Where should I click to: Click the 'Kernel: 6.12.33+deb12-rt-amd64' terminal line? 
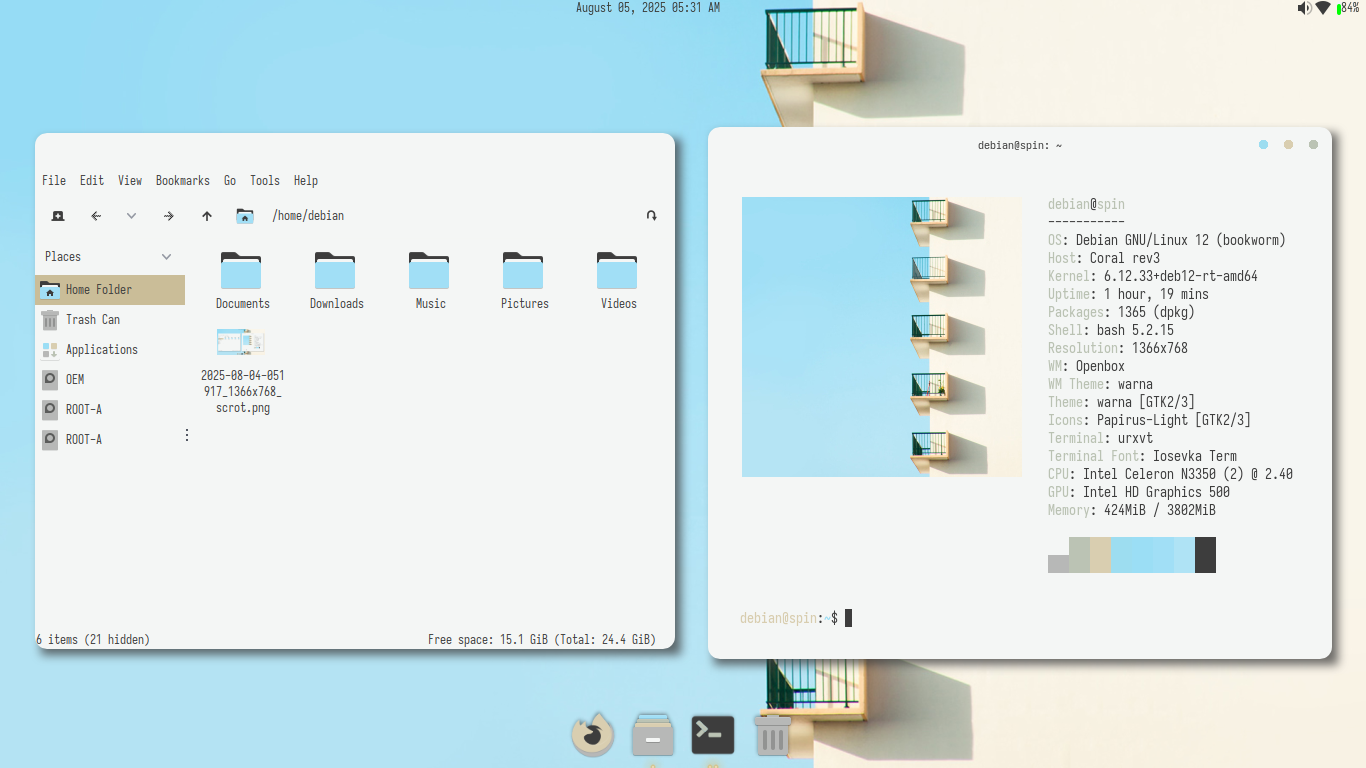point(1153,276)
